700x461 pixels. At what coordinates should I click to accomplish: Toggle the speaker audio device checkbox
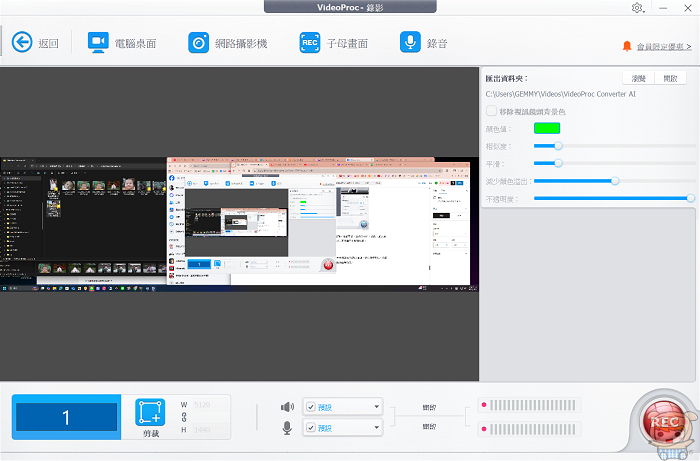tap(311, 406)
